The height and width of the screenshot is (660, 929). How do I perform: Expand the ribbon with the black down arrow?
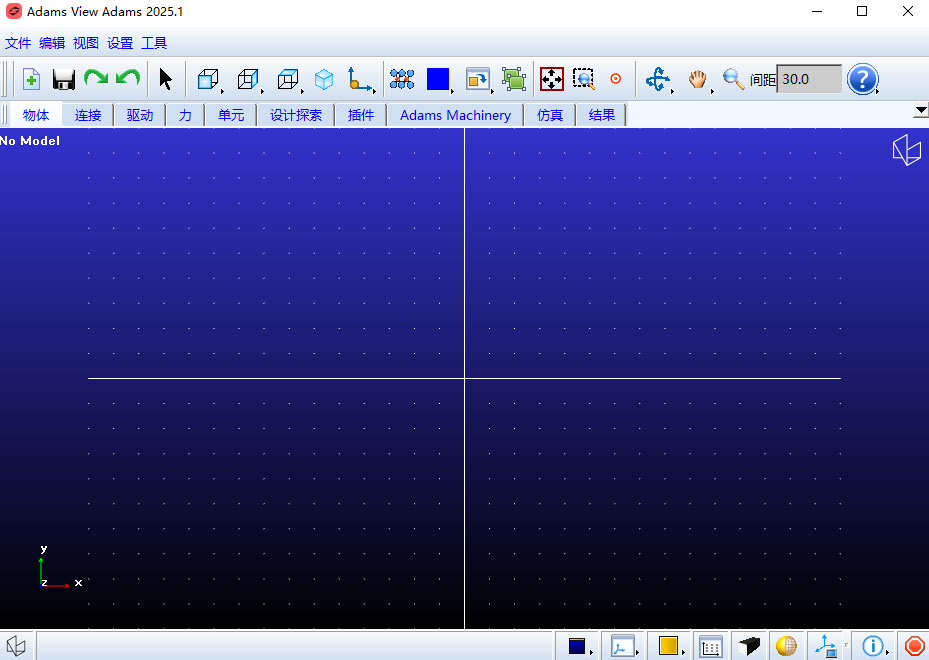coord(921,110)
